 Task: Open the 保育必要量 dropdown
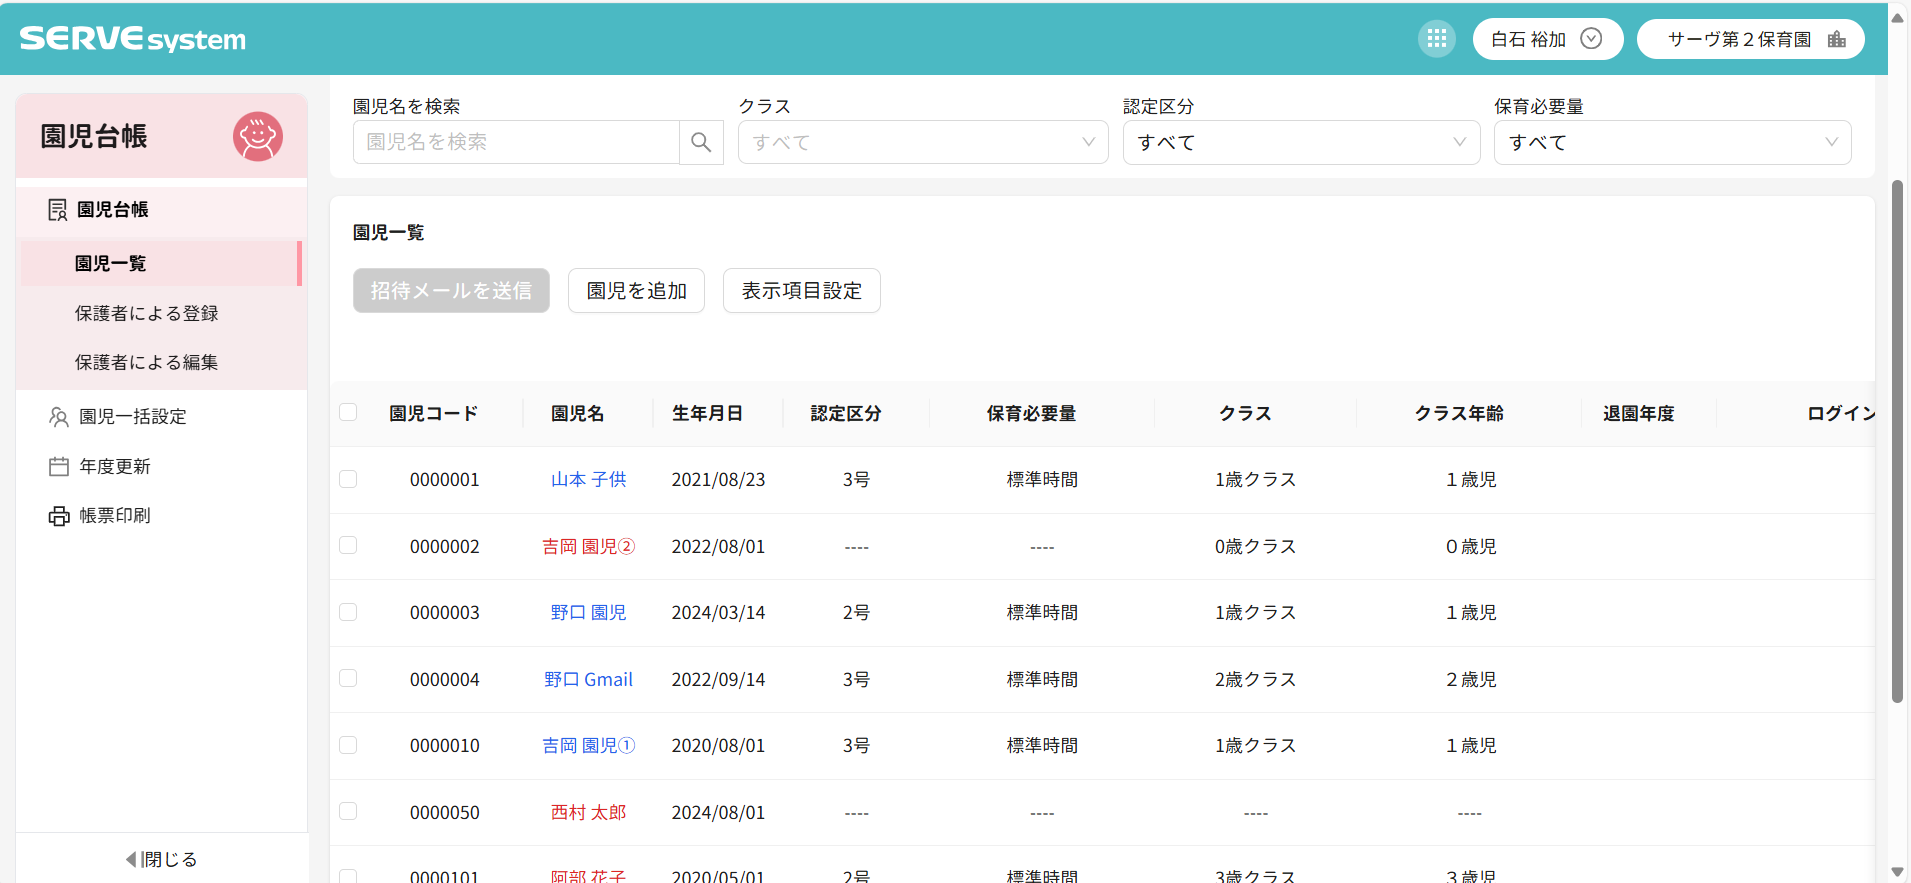click(x=1672, y=142)
